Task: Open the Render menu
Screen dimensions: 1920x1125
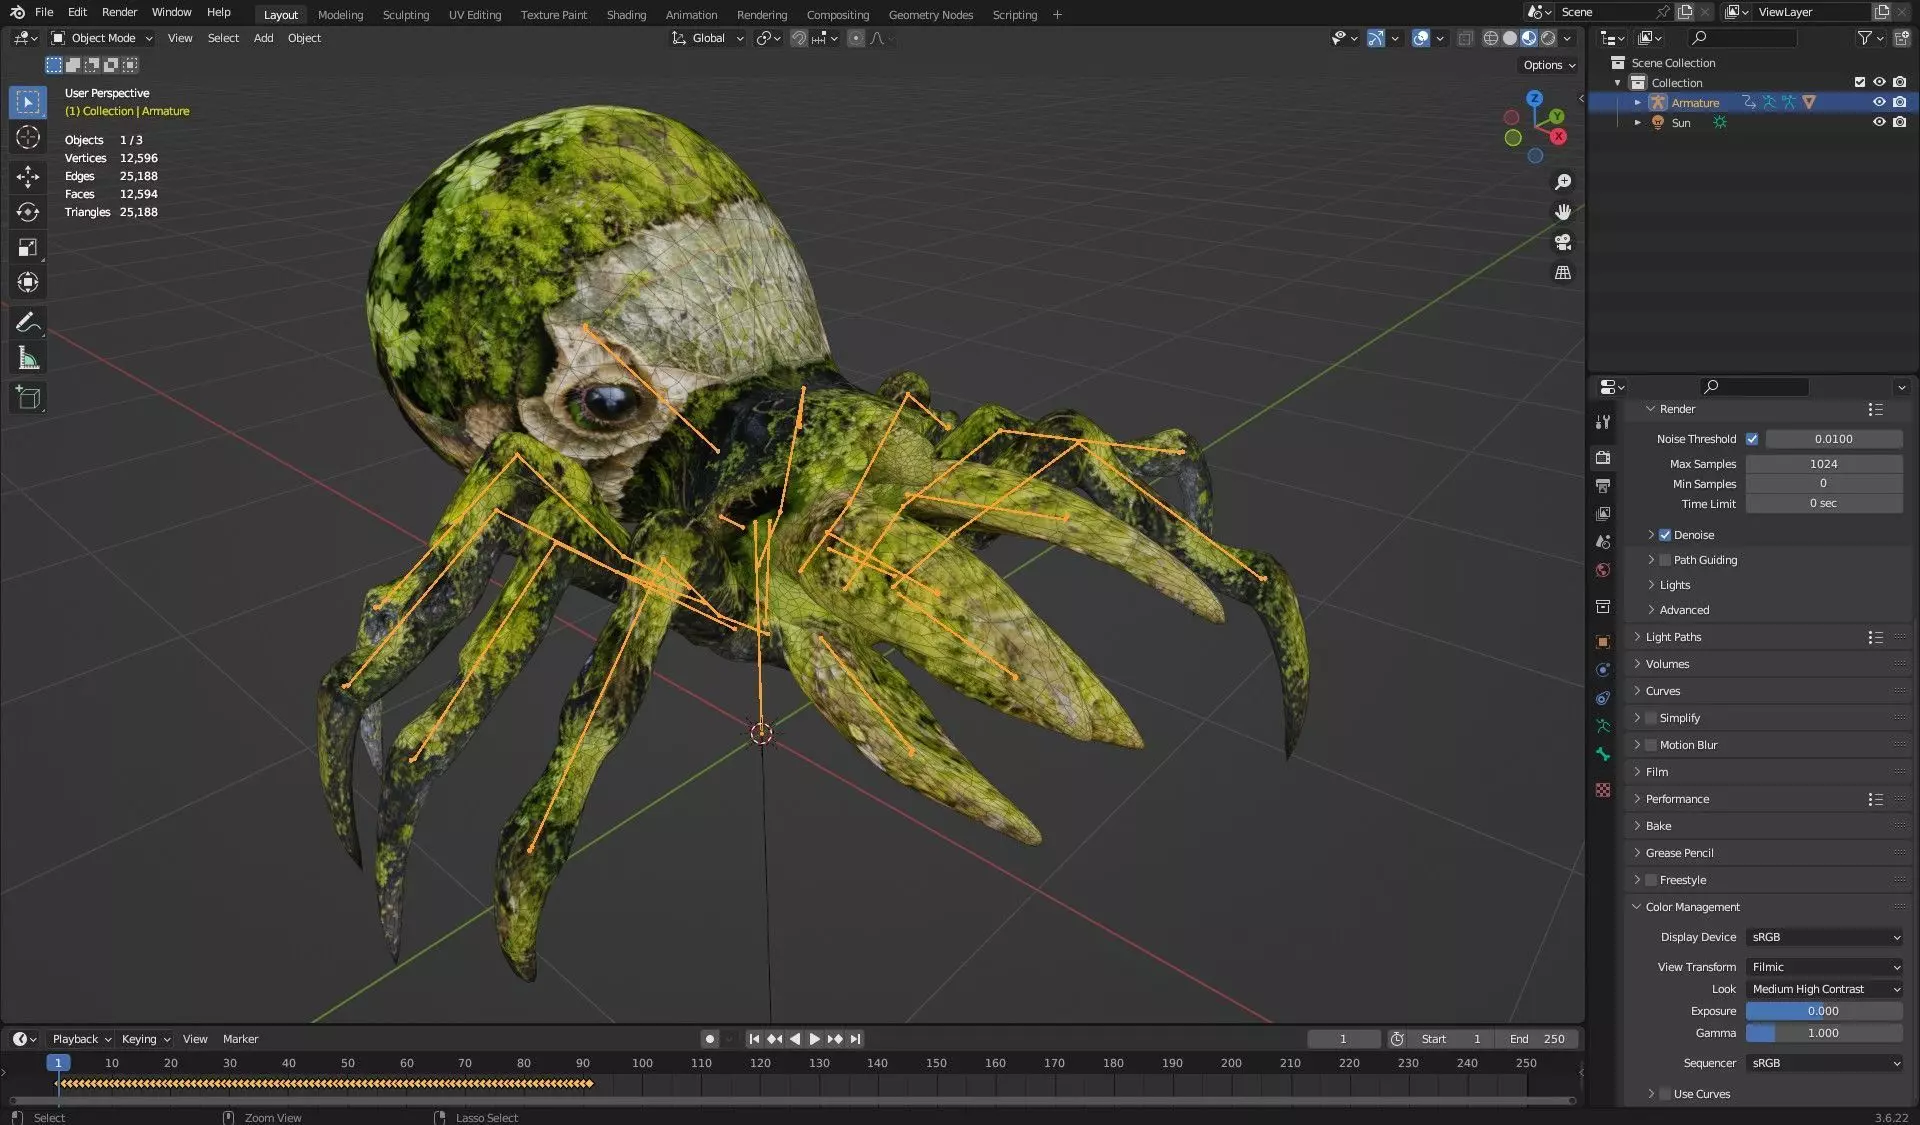Action: pos(119,12)
